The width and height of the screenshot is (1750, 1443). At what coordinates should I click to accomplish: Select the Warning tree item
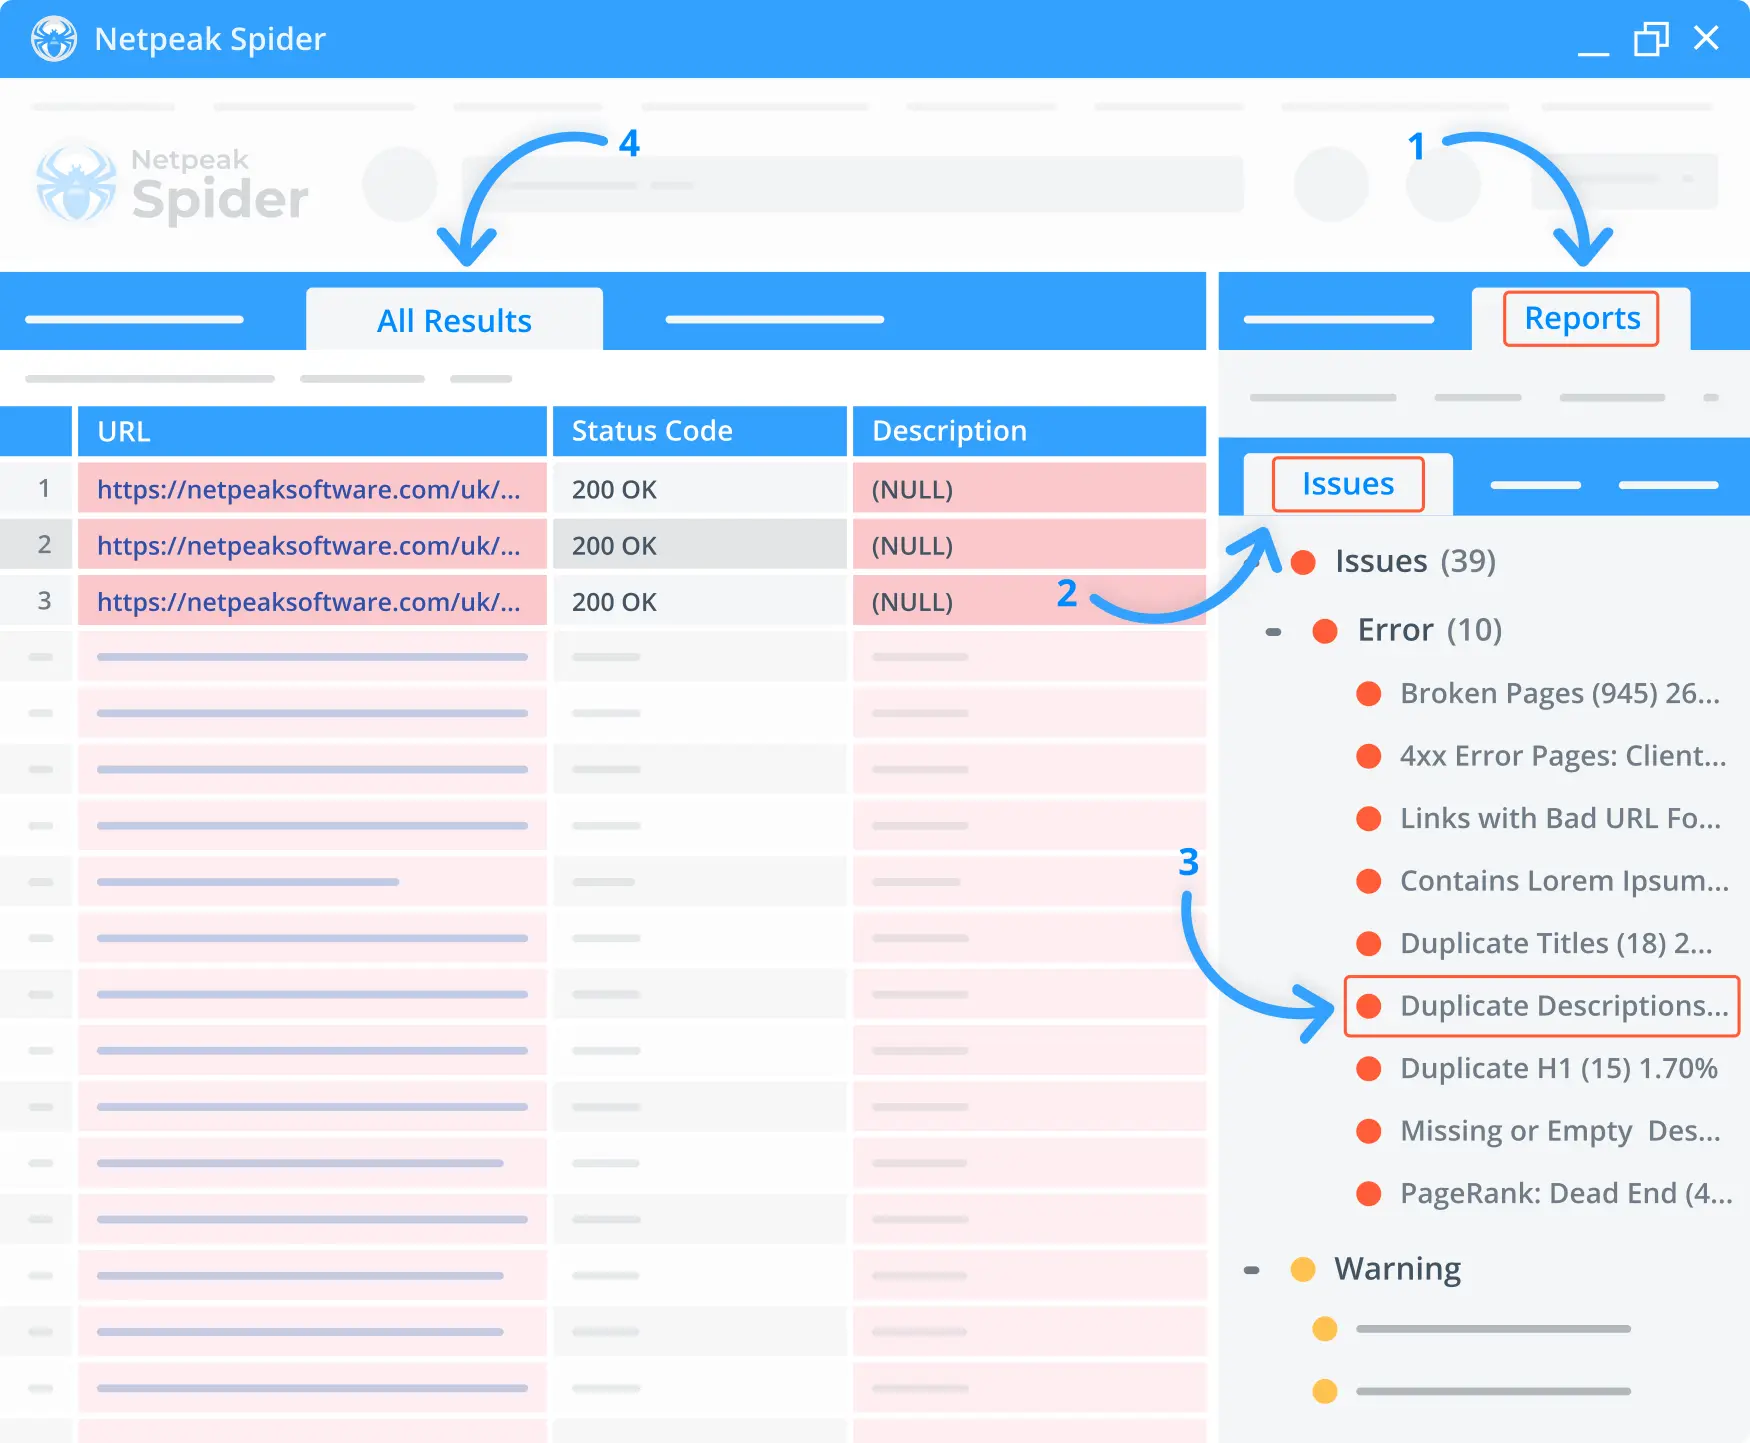point(1397,1269)
